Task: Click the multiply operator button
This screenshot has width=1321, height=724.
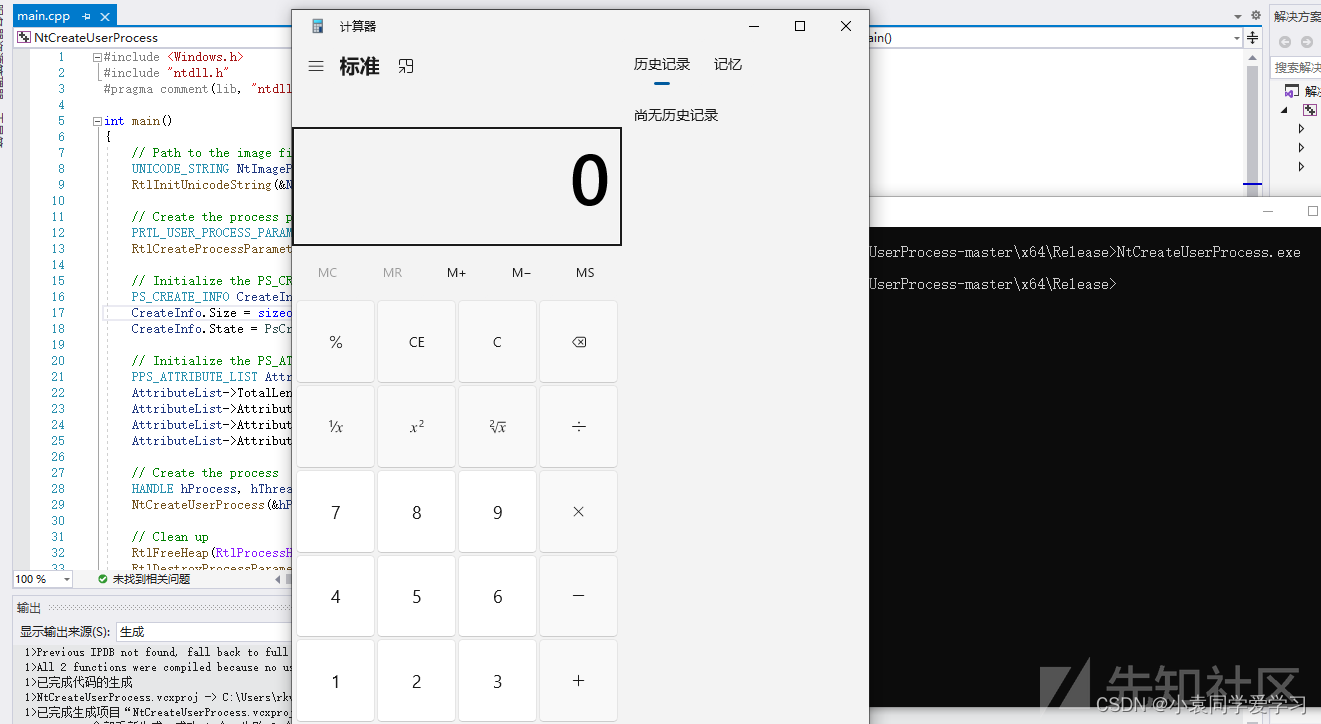Action: [578, 512]
